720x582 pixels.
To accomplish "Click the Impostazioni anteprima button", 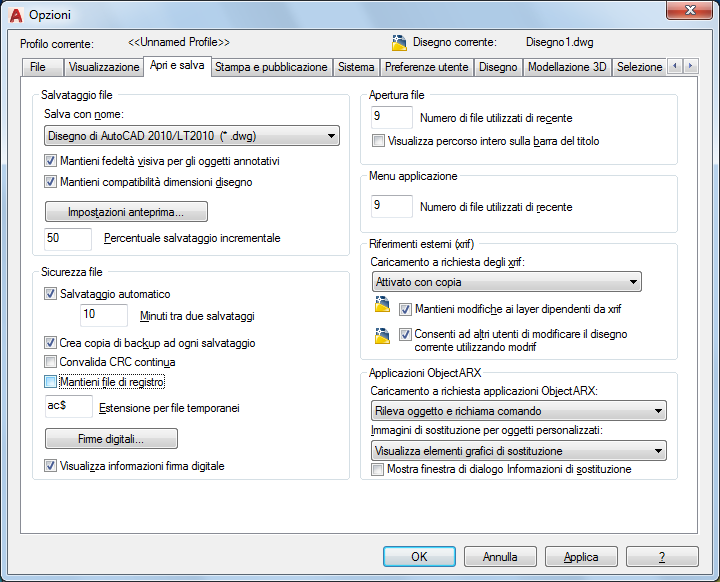I will click(x=126, y=212).
